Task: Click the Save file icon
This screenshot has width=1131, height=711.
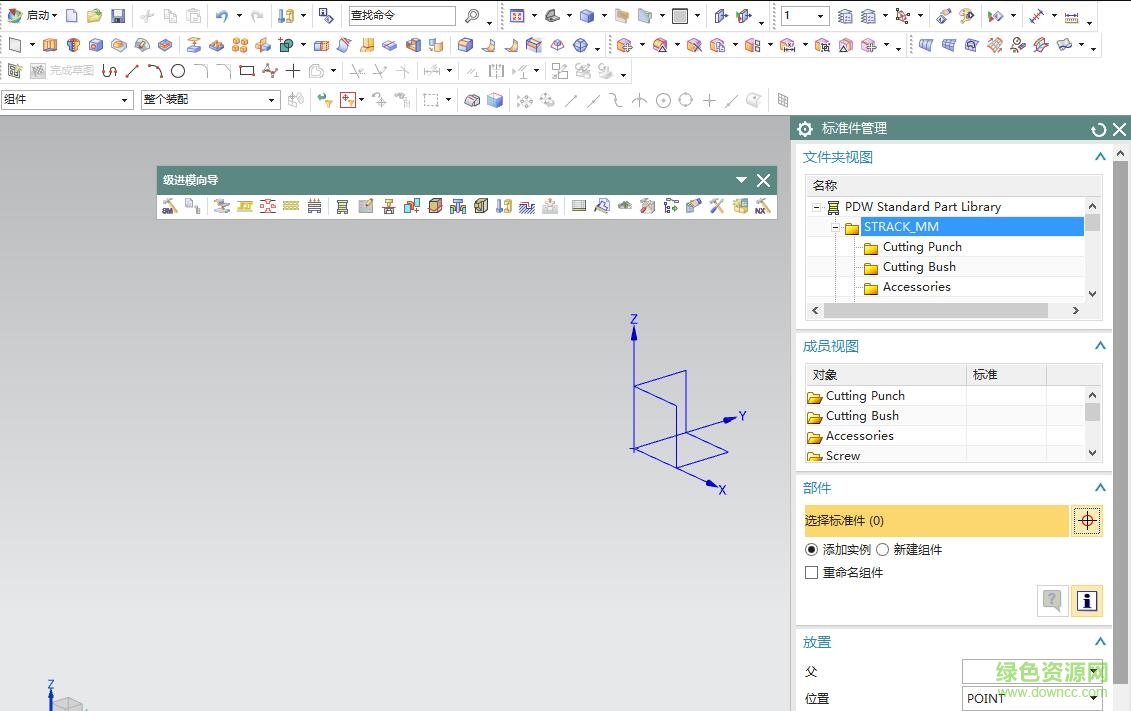Action: tap(118, 16)
